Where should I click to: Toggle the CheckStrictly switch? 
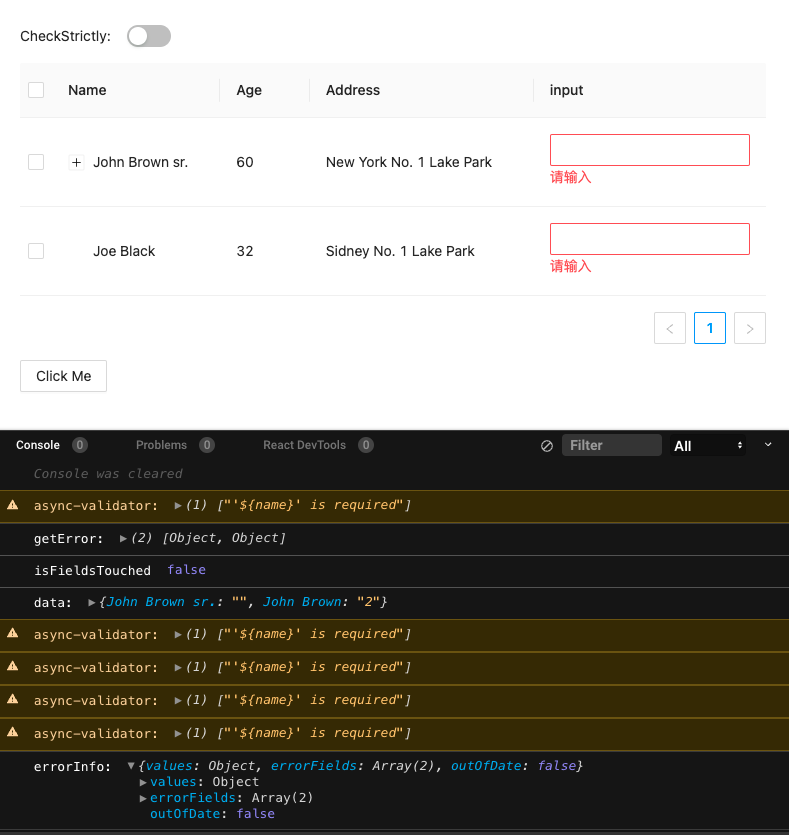[x=148, y=35]
